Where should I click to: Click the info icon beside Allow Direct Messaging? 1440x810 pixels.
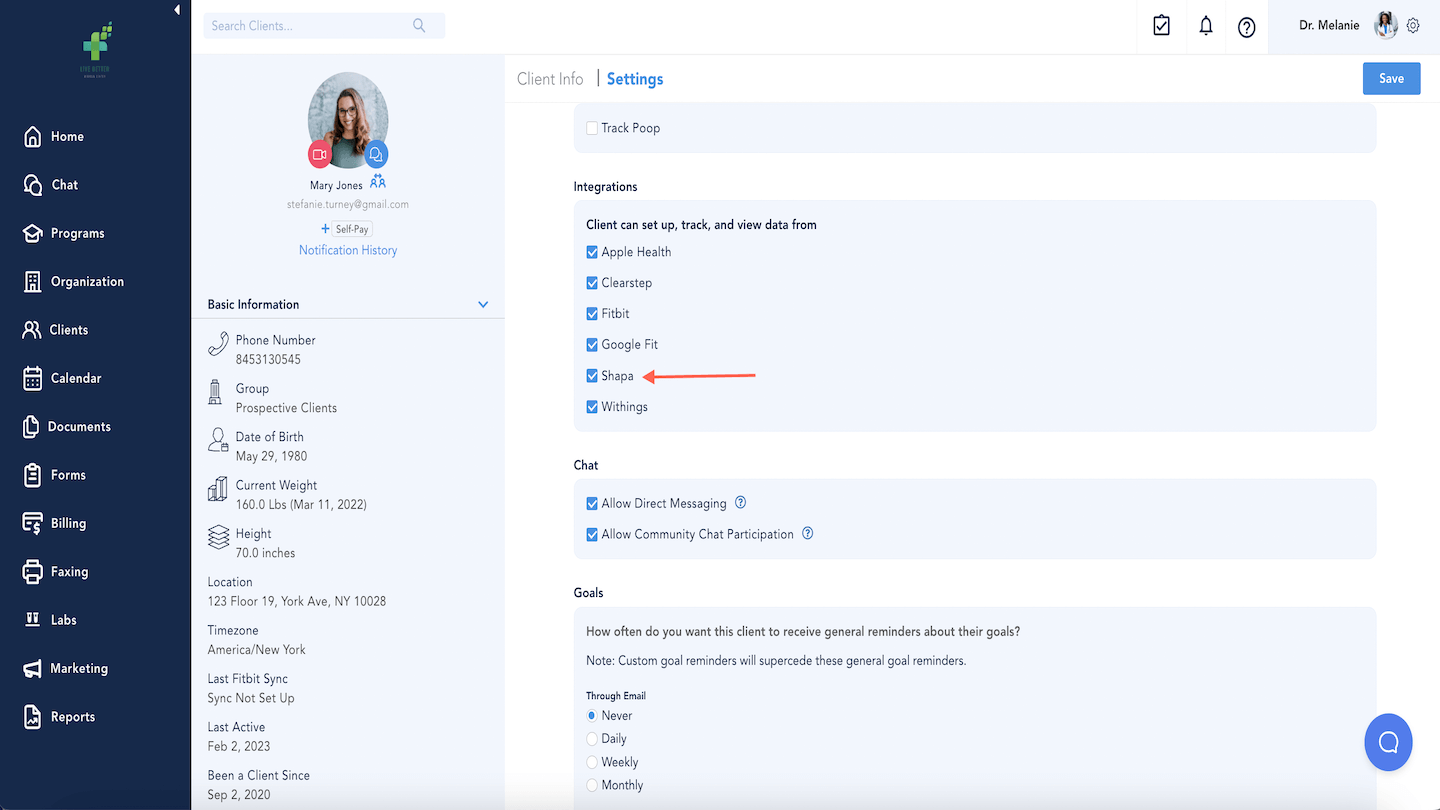point(741,503)
